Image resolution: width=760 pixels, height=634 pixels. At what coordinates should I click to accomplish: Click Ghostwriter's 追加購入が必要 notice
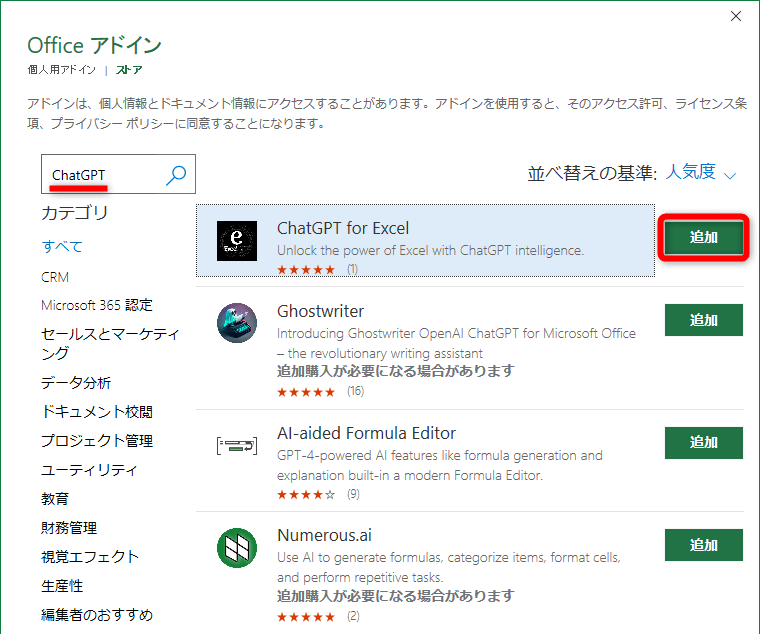coord(396,371)
